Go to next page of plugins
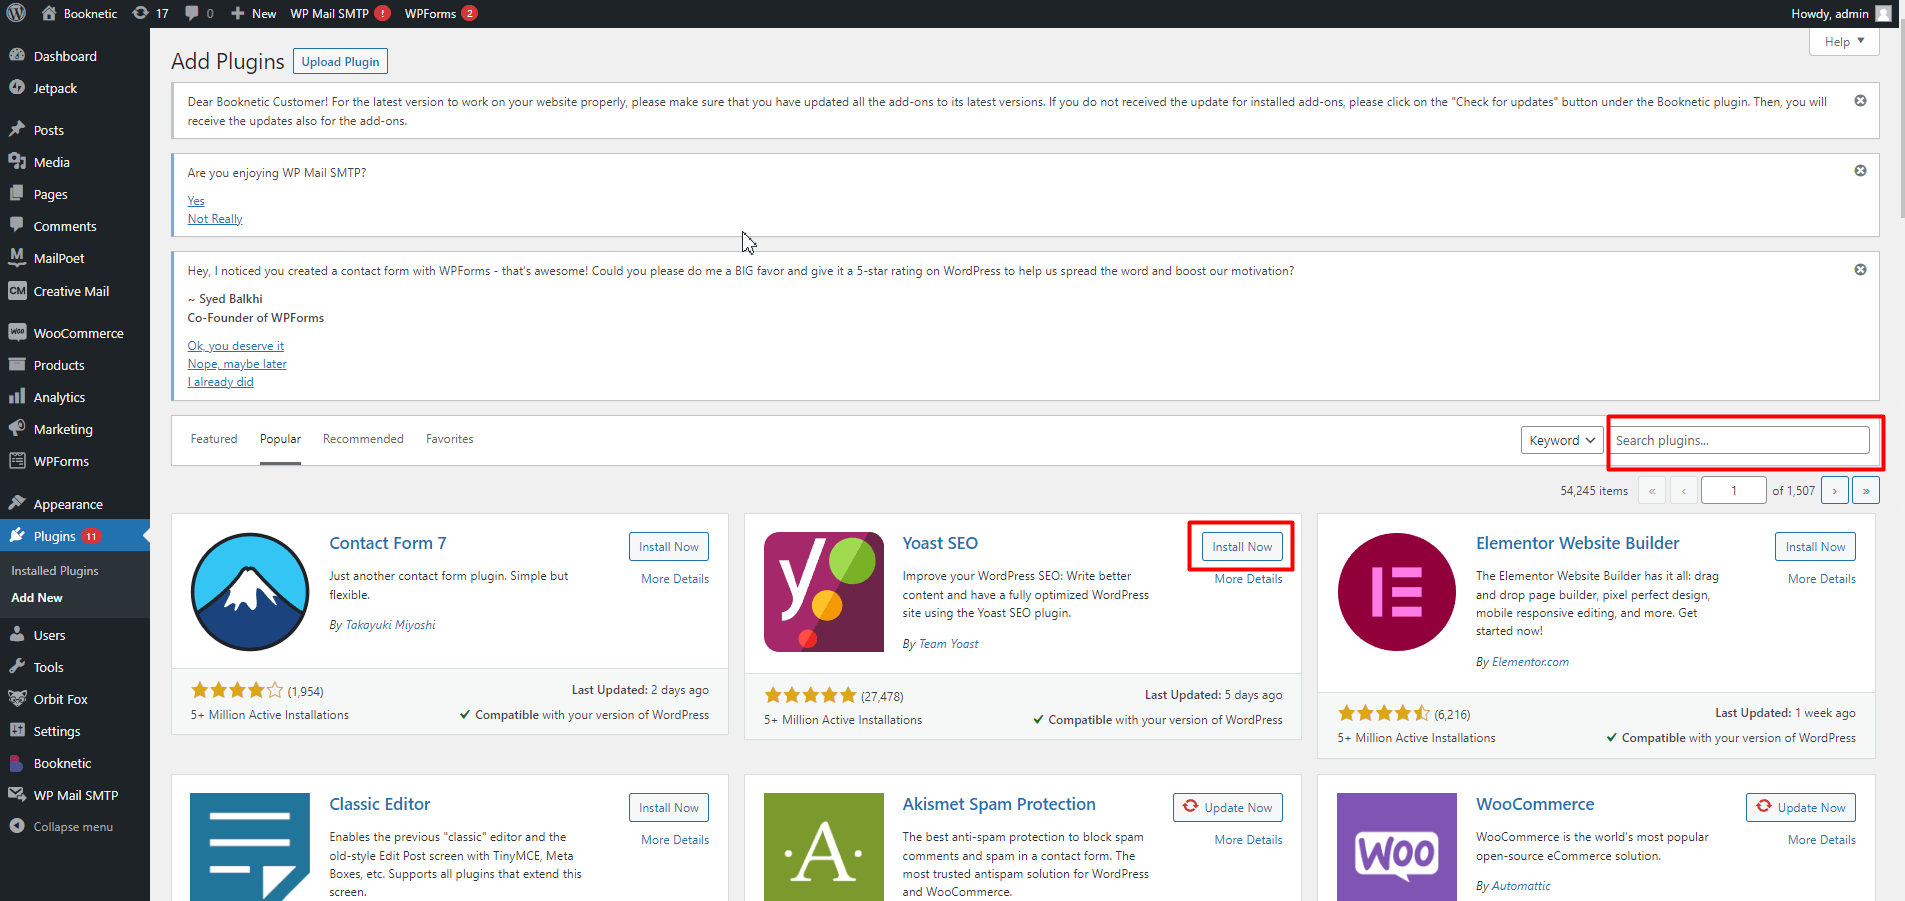 1835,491
